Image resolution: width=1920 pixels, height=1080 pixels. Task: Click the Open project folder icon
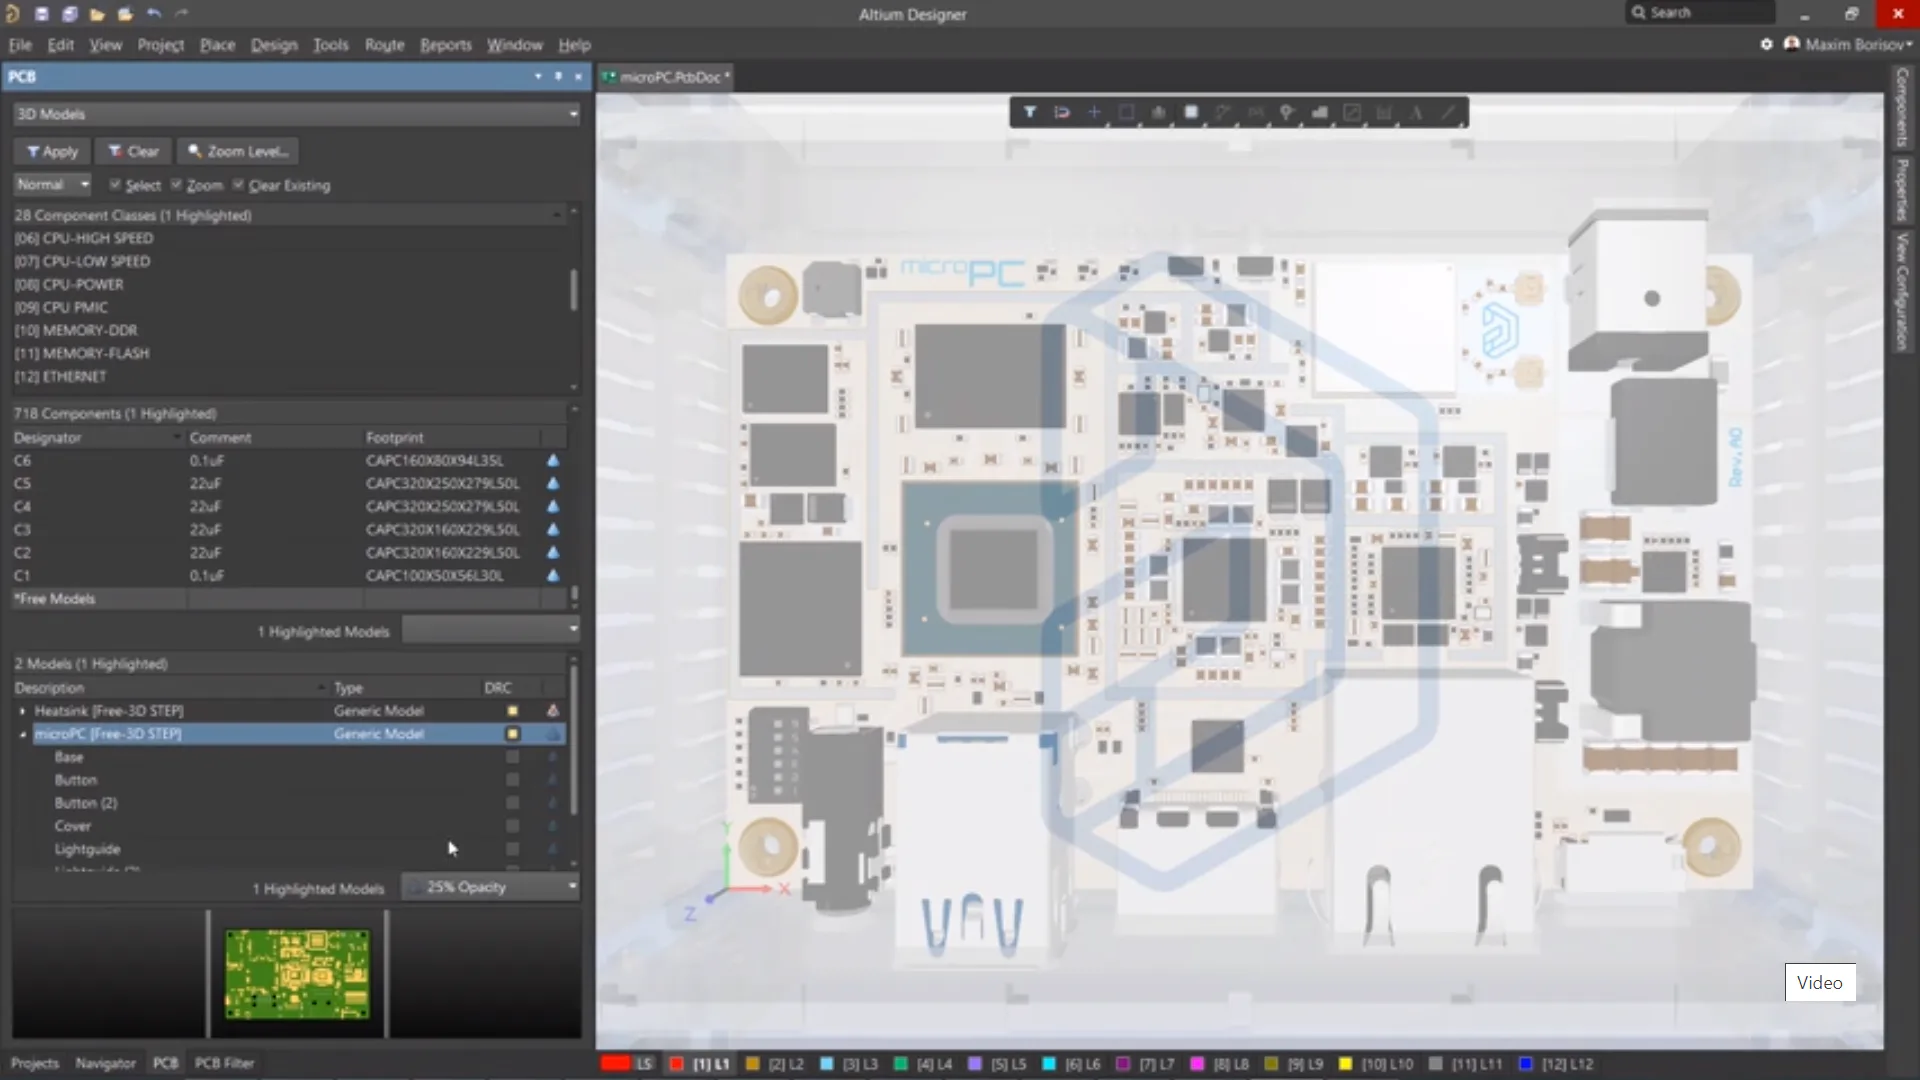click(125, 14)
